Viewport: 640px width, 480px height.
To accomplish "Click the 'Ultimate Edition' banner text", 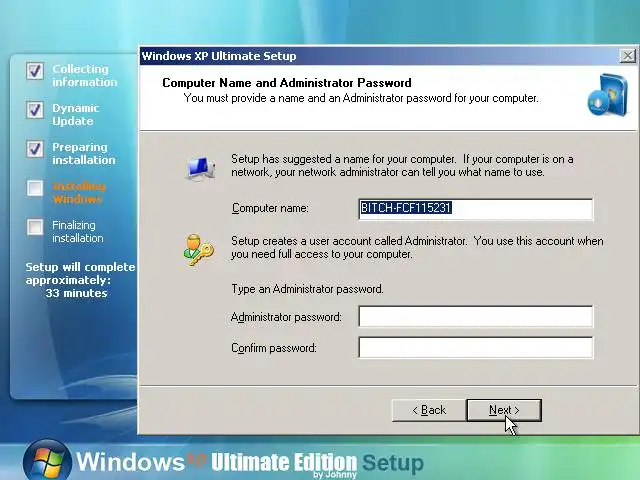I will click(x=284, y=462).
